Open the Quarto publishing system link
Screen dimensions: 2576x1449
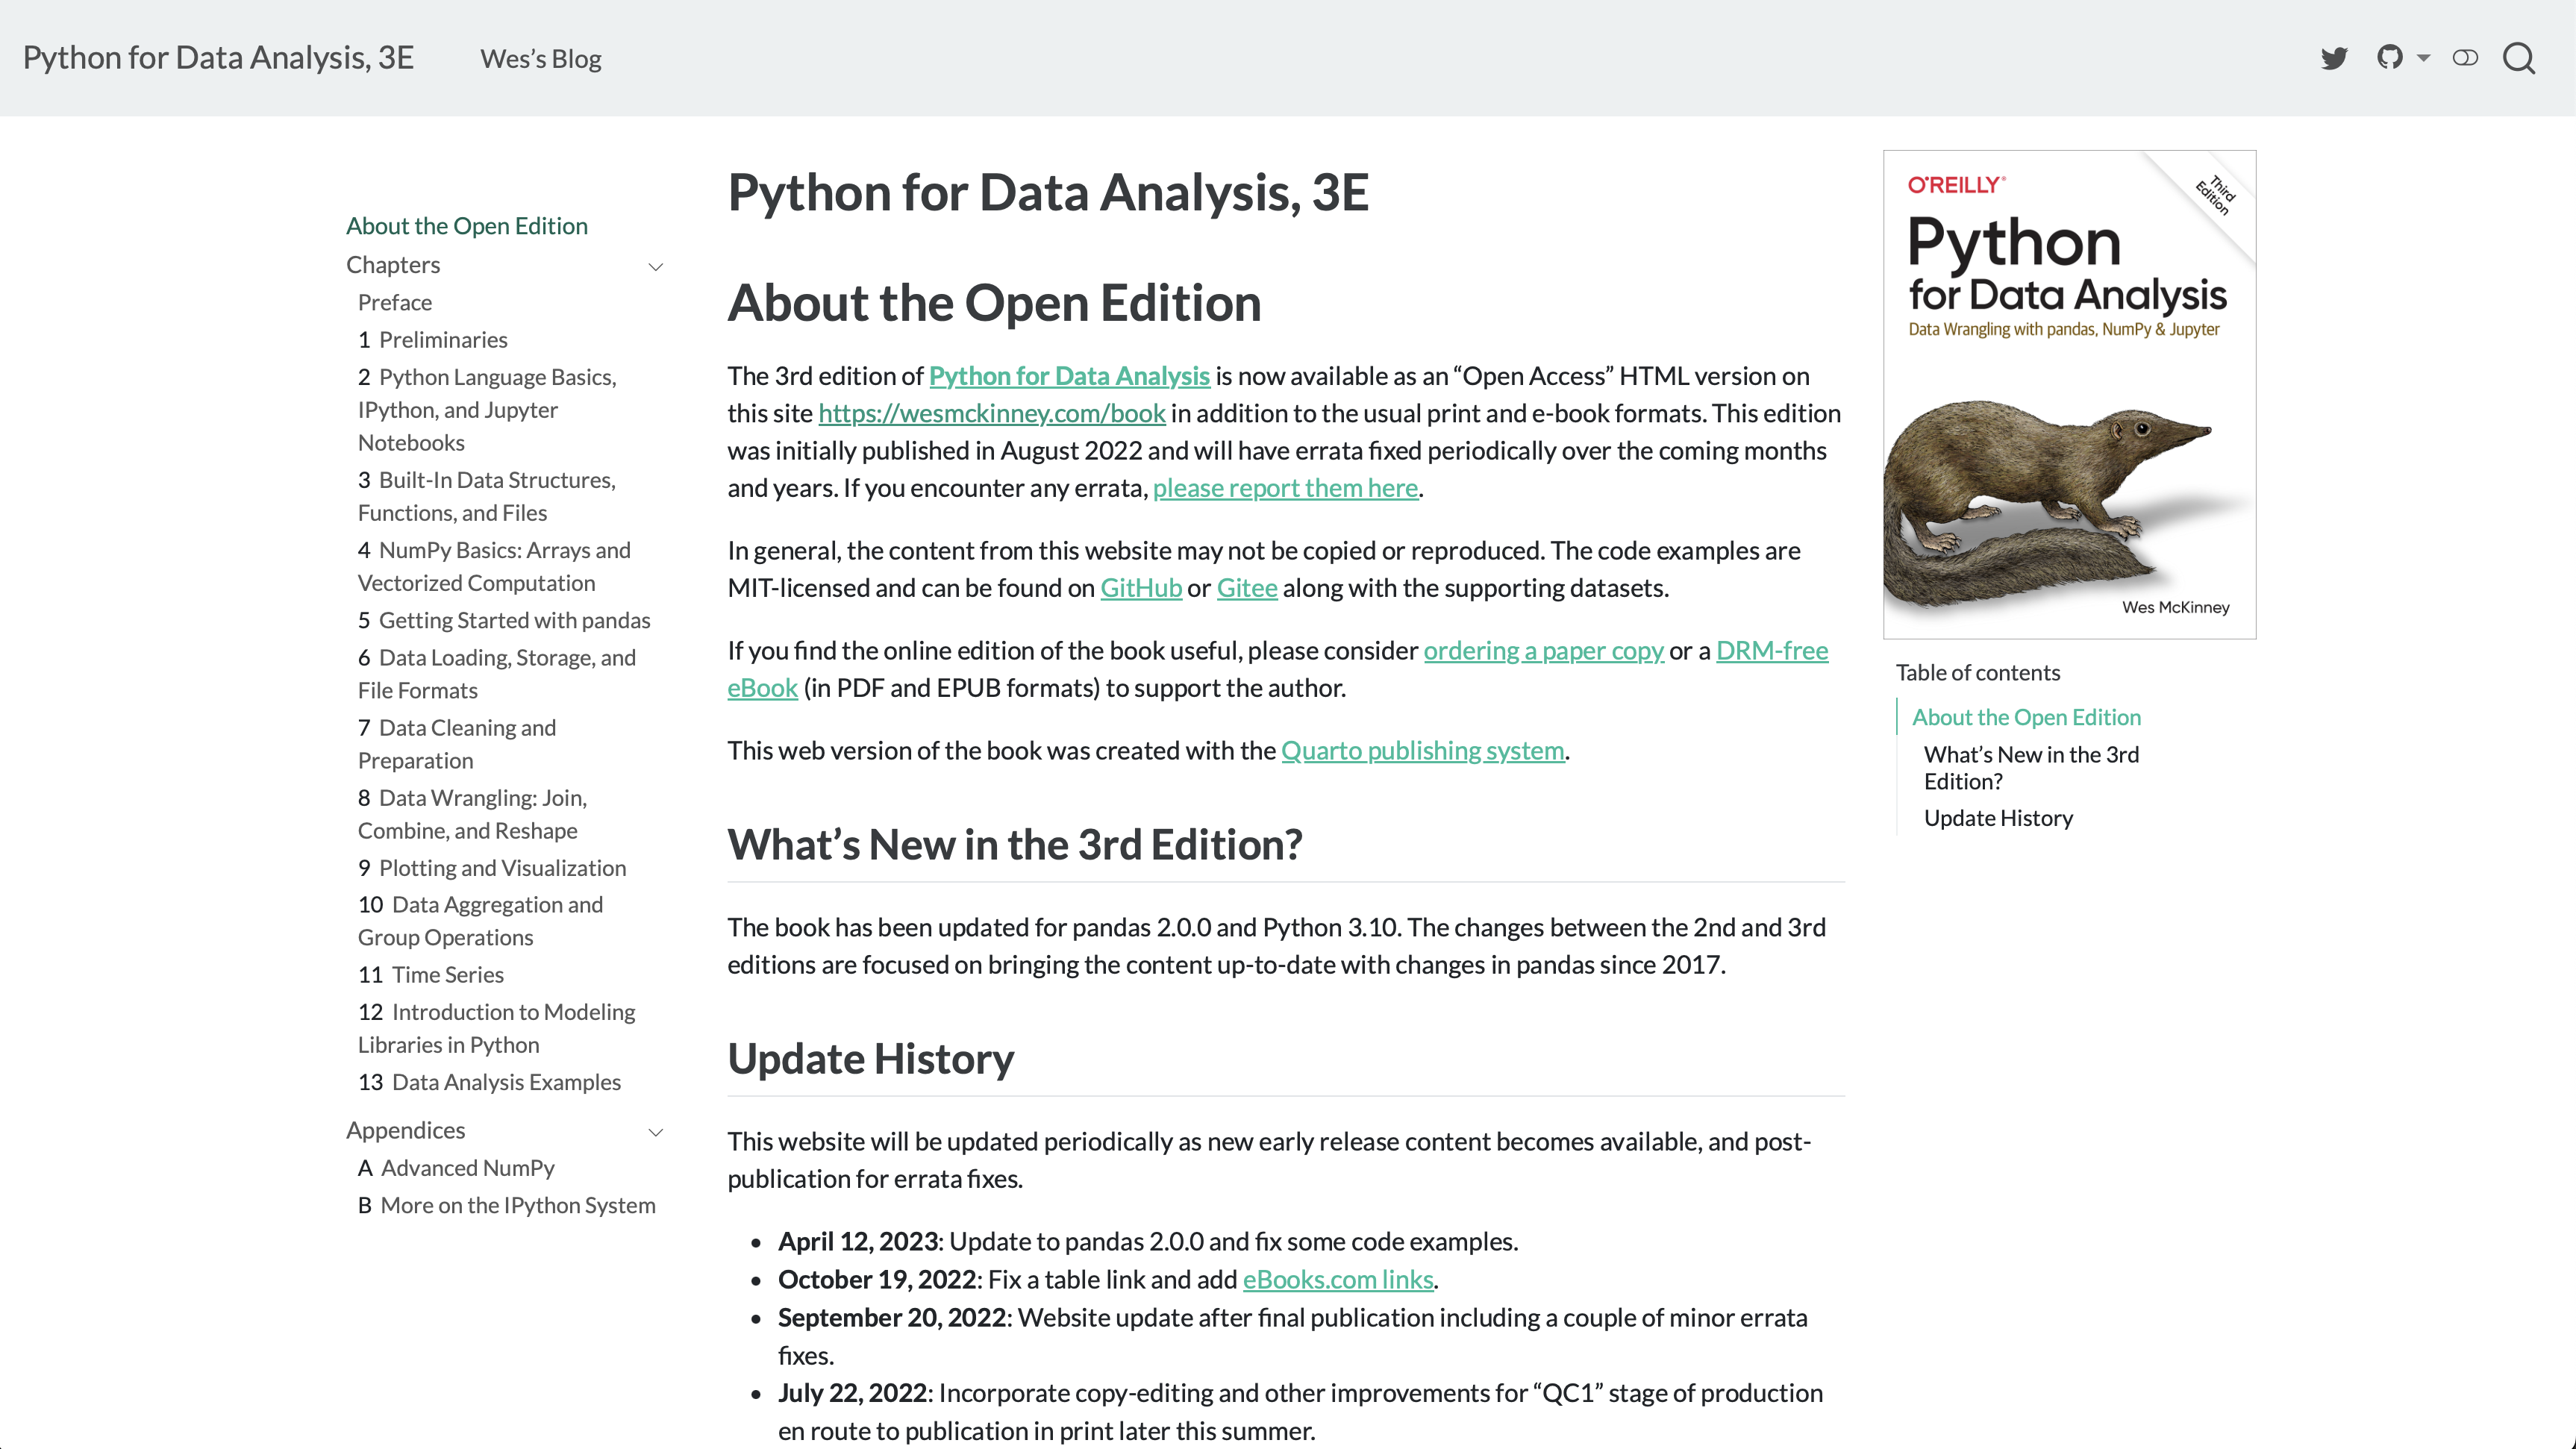pos(1423,750)
